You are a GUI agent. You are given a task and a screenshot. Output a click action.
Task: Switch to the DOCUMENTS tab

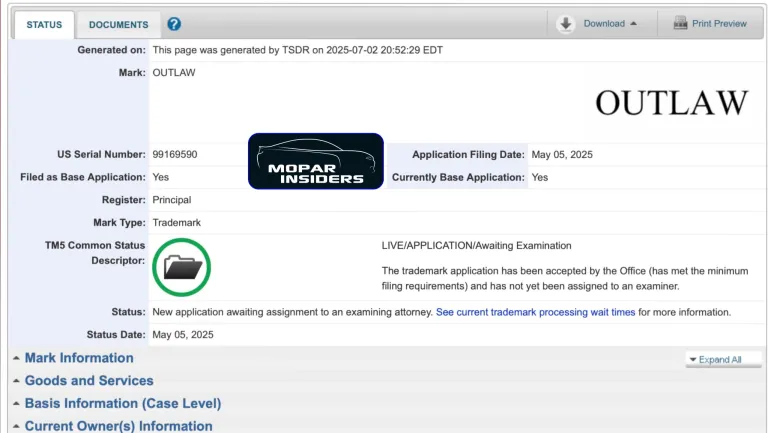pyautogui.click(x=118, y=24)
